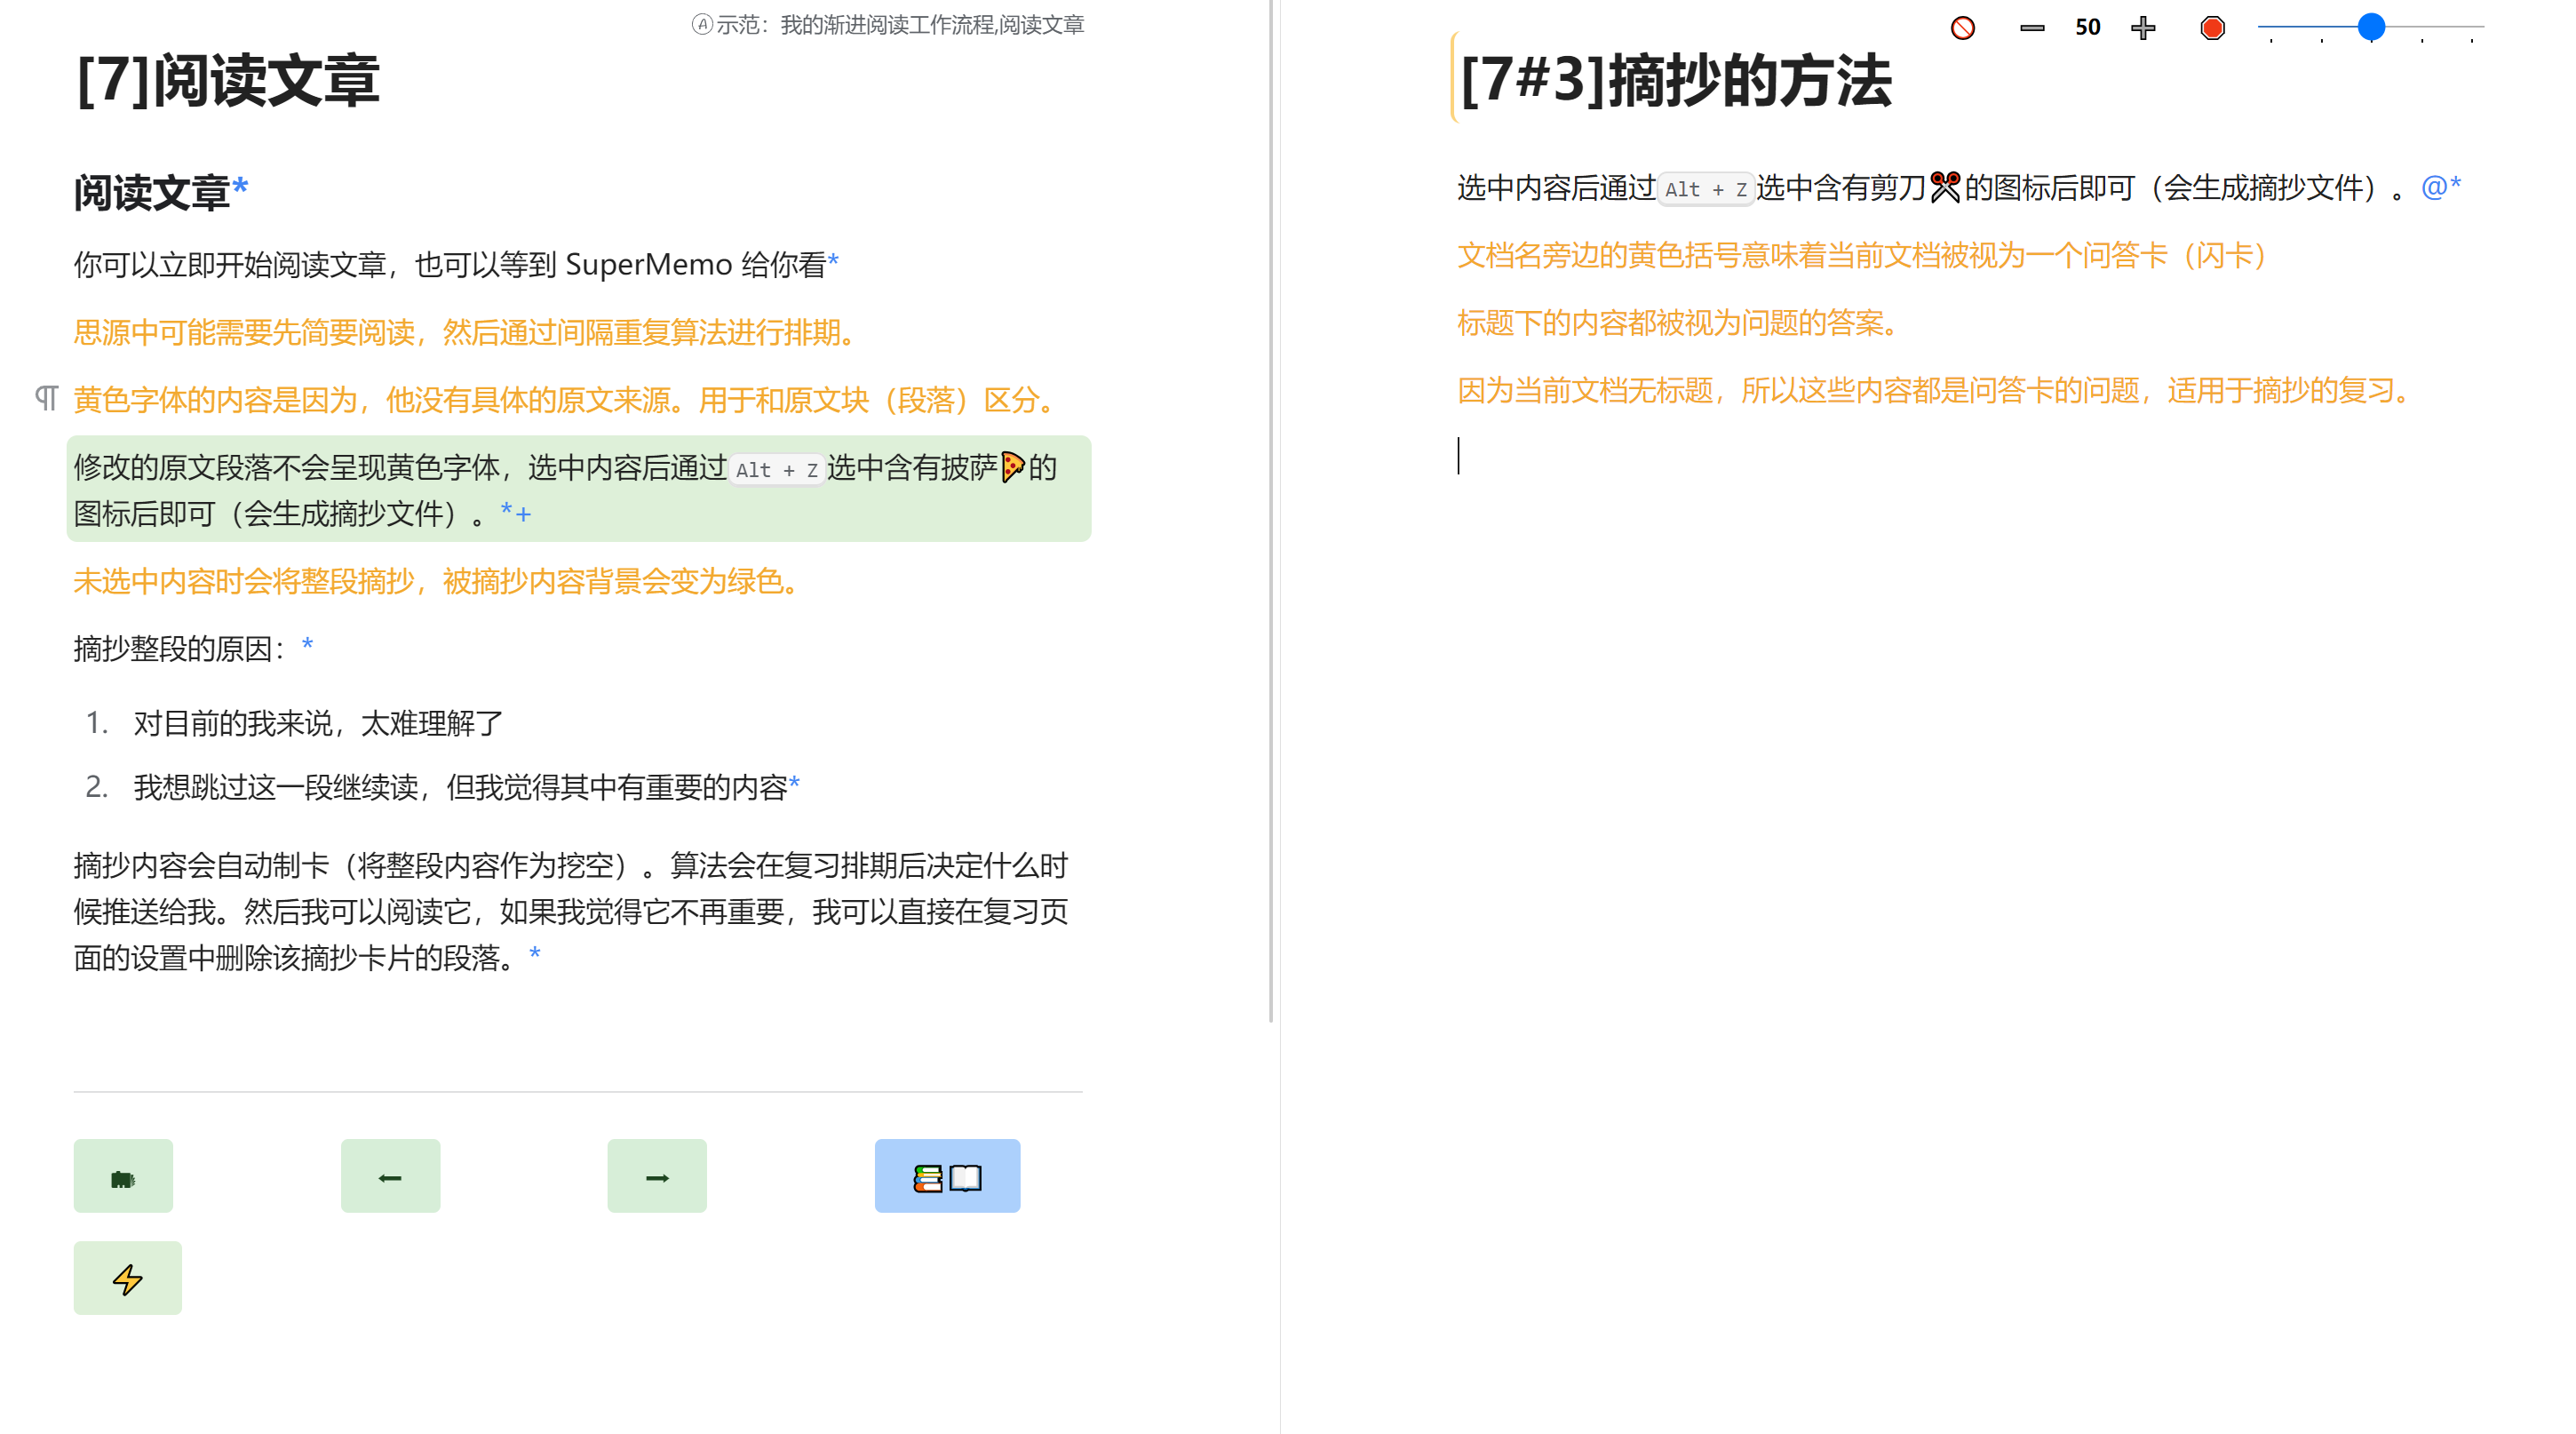Image resolution: width=2576 pixels, height=1434 pixels.
Task: Click the left arrow navigation button
Action: click(x=390, y=1177)
